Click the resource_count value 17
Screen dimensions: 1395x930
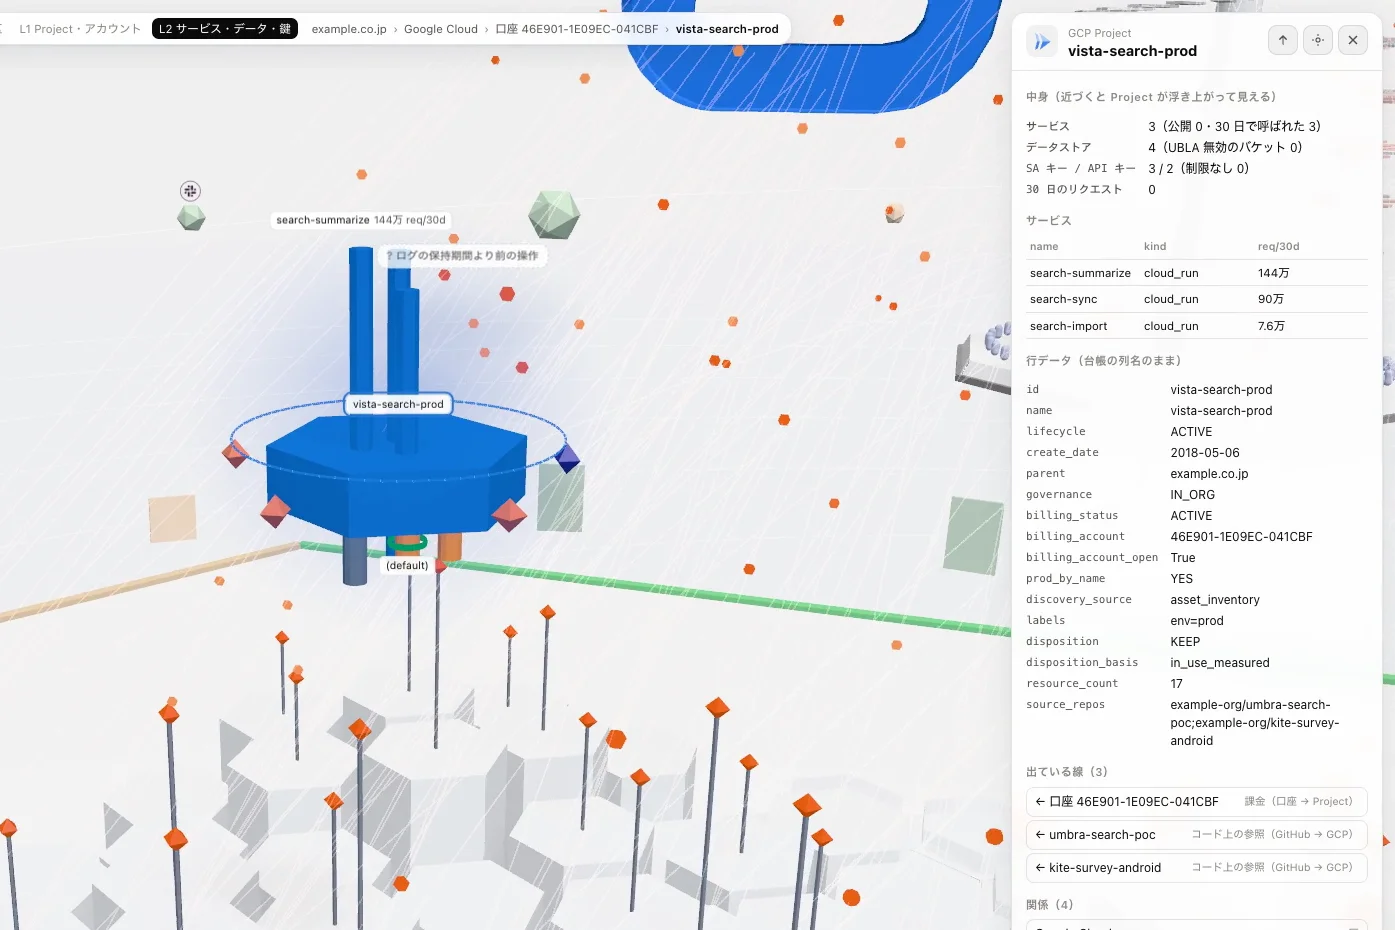point(1177,684)
